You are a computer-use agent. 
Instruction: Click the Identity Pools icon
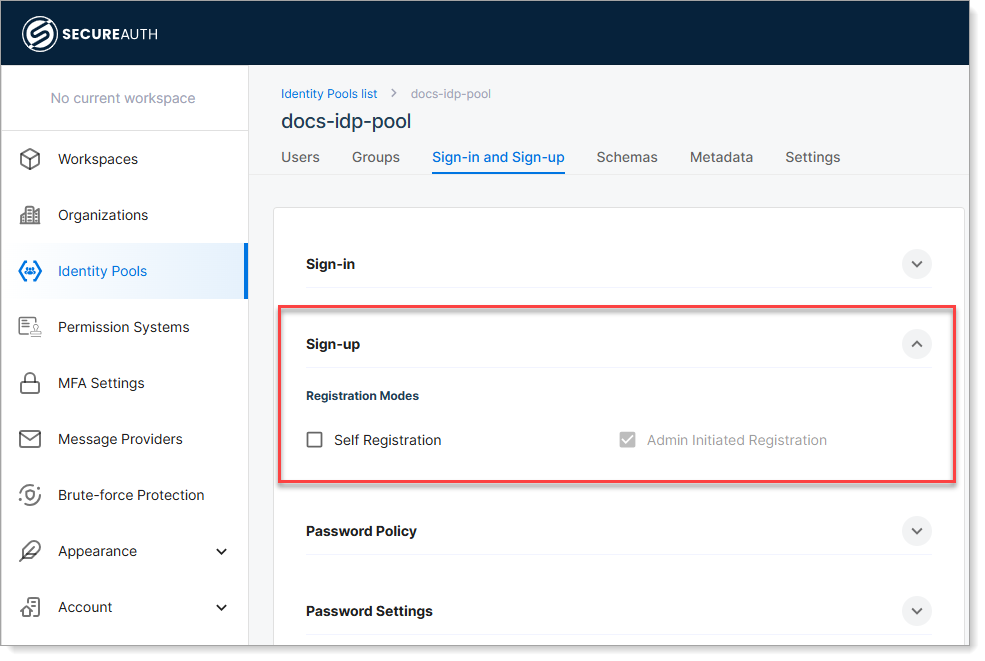pos(30,271)
